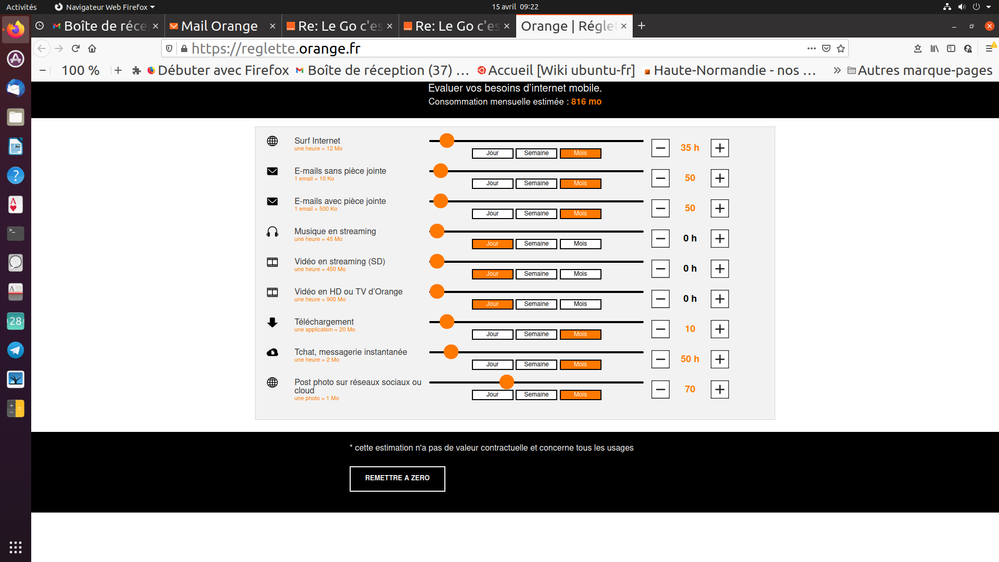Select Semaine for Surf Internet
This screenshot has width=999, height=562.
[x=536, y=153]
